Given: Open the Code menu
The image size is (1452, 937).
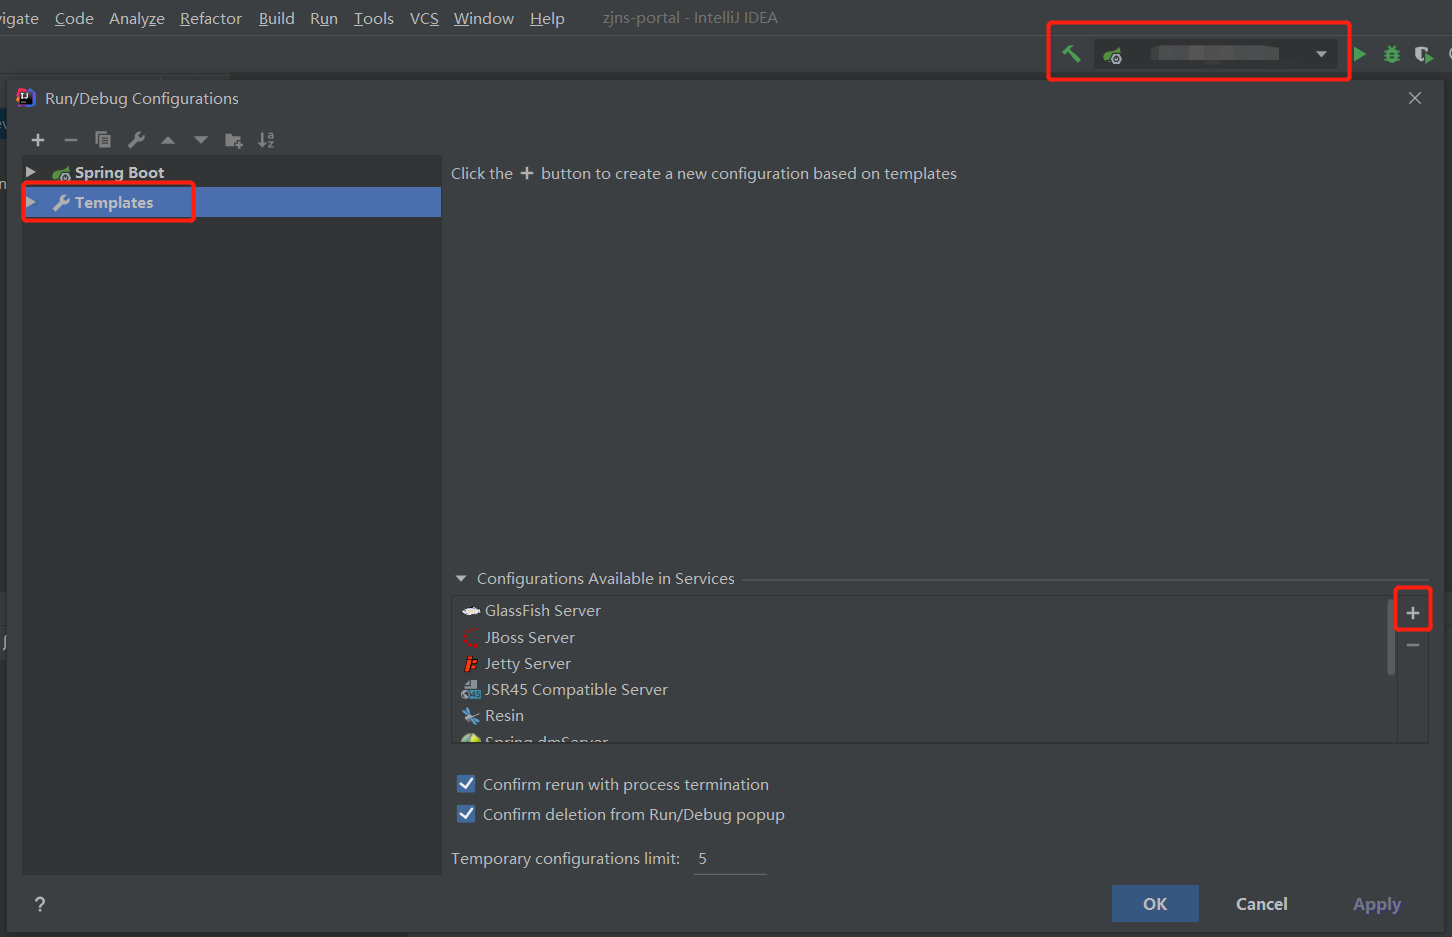Looking at the screenshot, I should pyautogui.click(x=74, y=18).
